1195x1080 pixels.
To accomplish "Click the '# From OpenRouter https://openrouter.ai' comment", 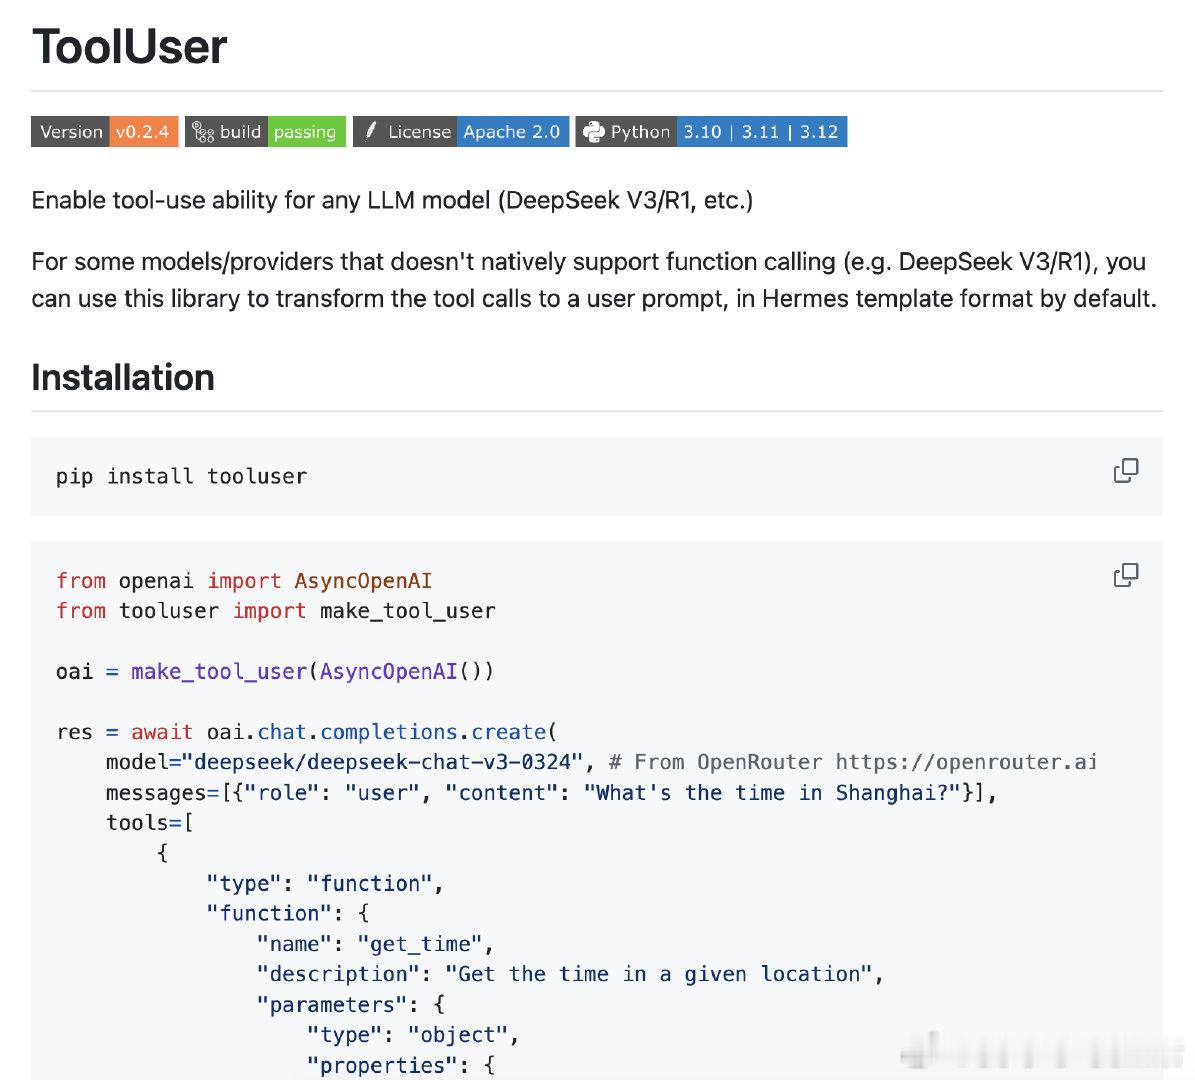I will point(853,762).
